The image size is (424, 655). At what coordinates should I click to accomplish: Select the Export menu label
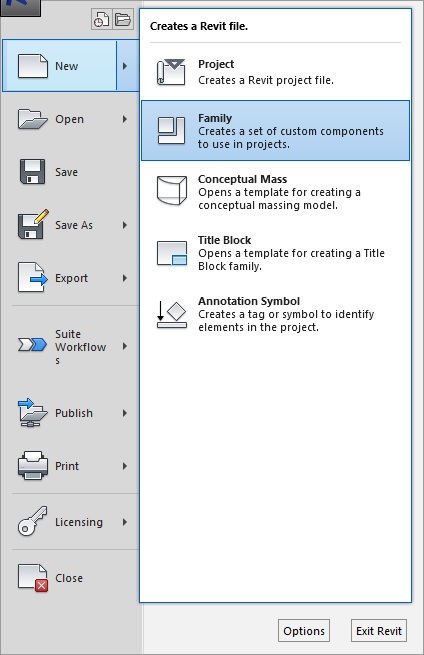click(71, 278)
